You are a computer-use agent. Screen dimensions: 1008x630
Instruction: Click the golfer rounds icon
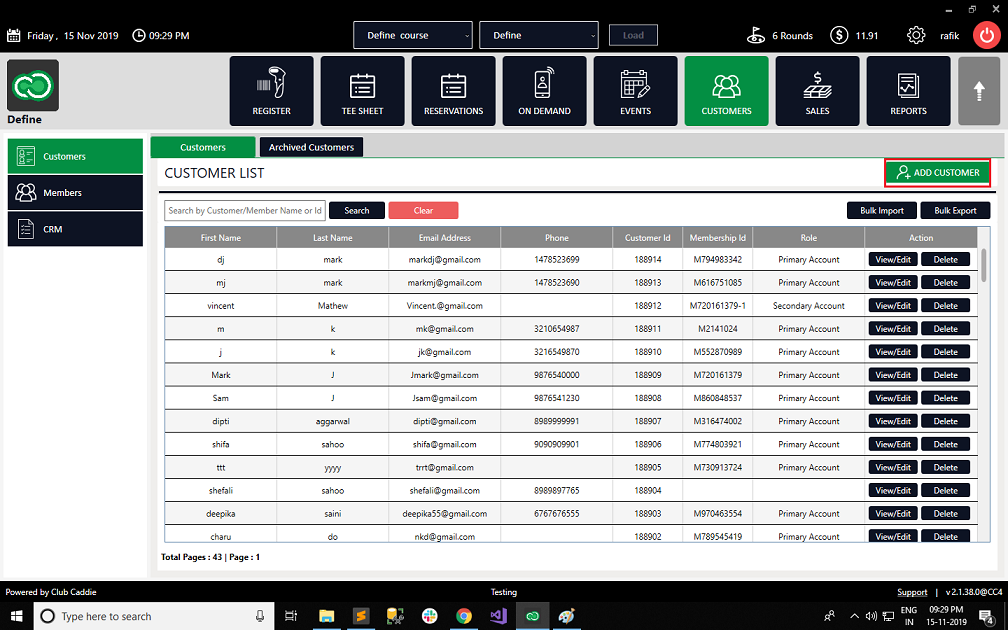pyautogui.click(x=755, y=35)
